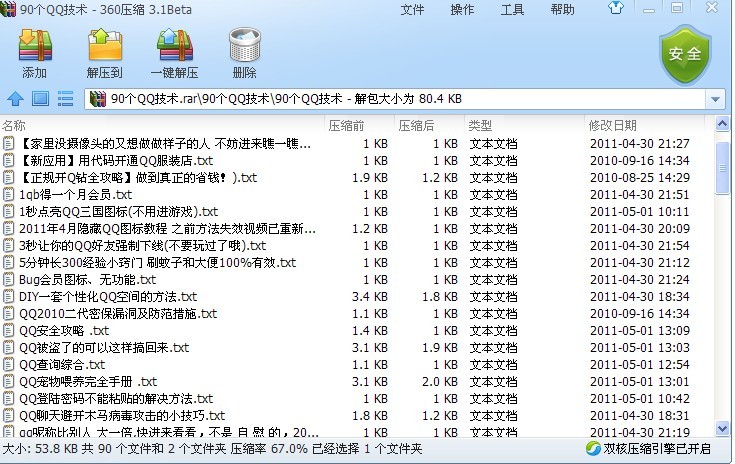Open the 文件 (File) menu
The image size is (735, 464).
click(413, 10)
